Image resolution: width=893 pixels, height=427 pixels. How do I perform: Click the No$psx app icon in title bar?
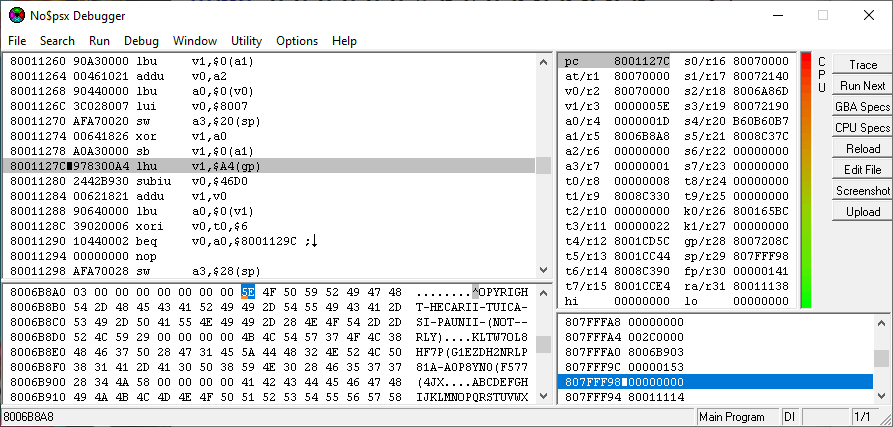(17, 15)
